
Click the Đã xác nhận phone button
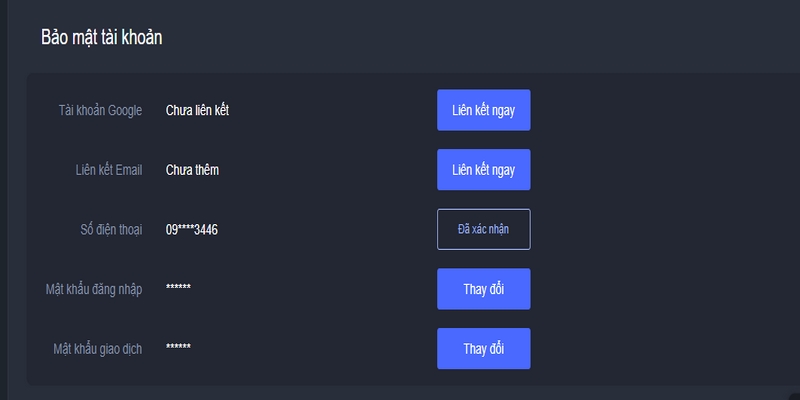pyautogui.click(x=483, y=229)
